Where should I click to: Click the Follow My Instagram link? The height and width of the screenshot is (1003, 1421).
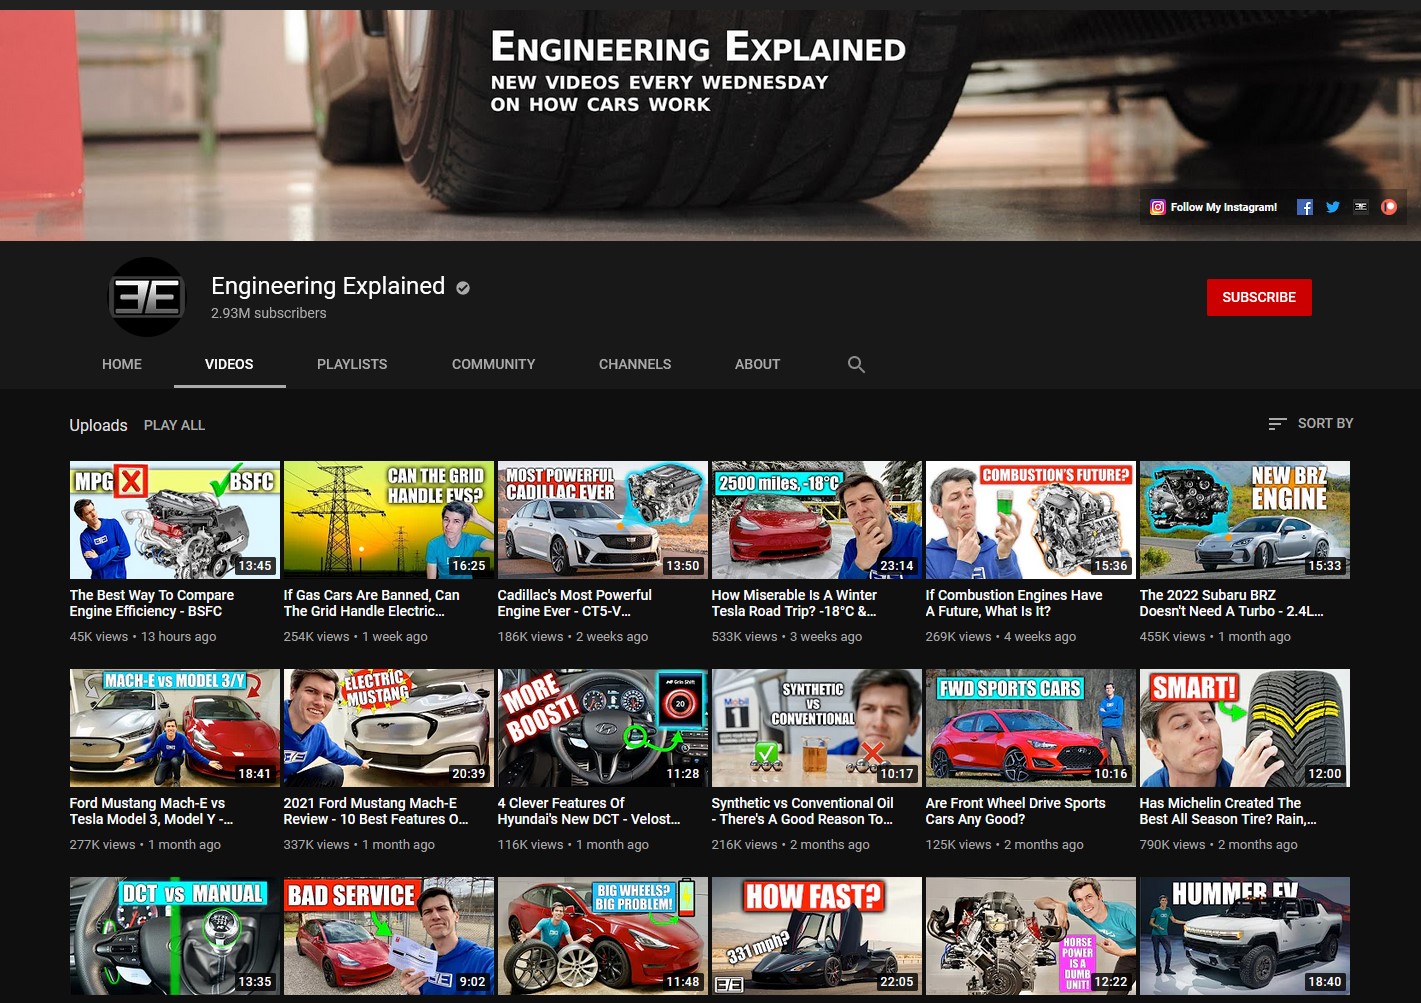1224,207
